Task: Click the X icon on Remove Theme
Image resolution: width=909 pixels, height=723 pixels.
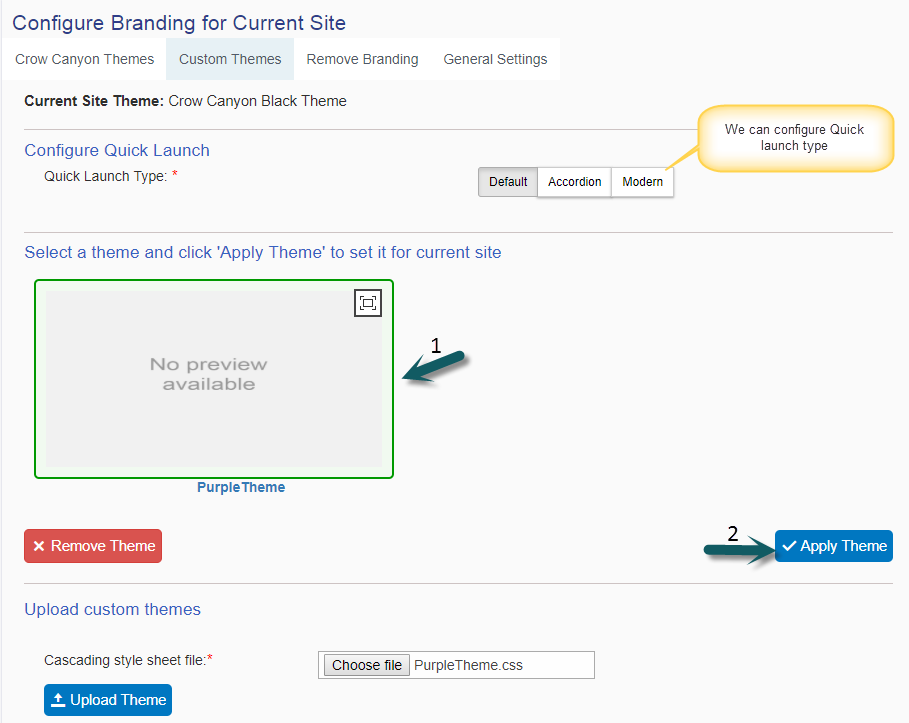Action: pyautogui.click(x=39, y=546)
